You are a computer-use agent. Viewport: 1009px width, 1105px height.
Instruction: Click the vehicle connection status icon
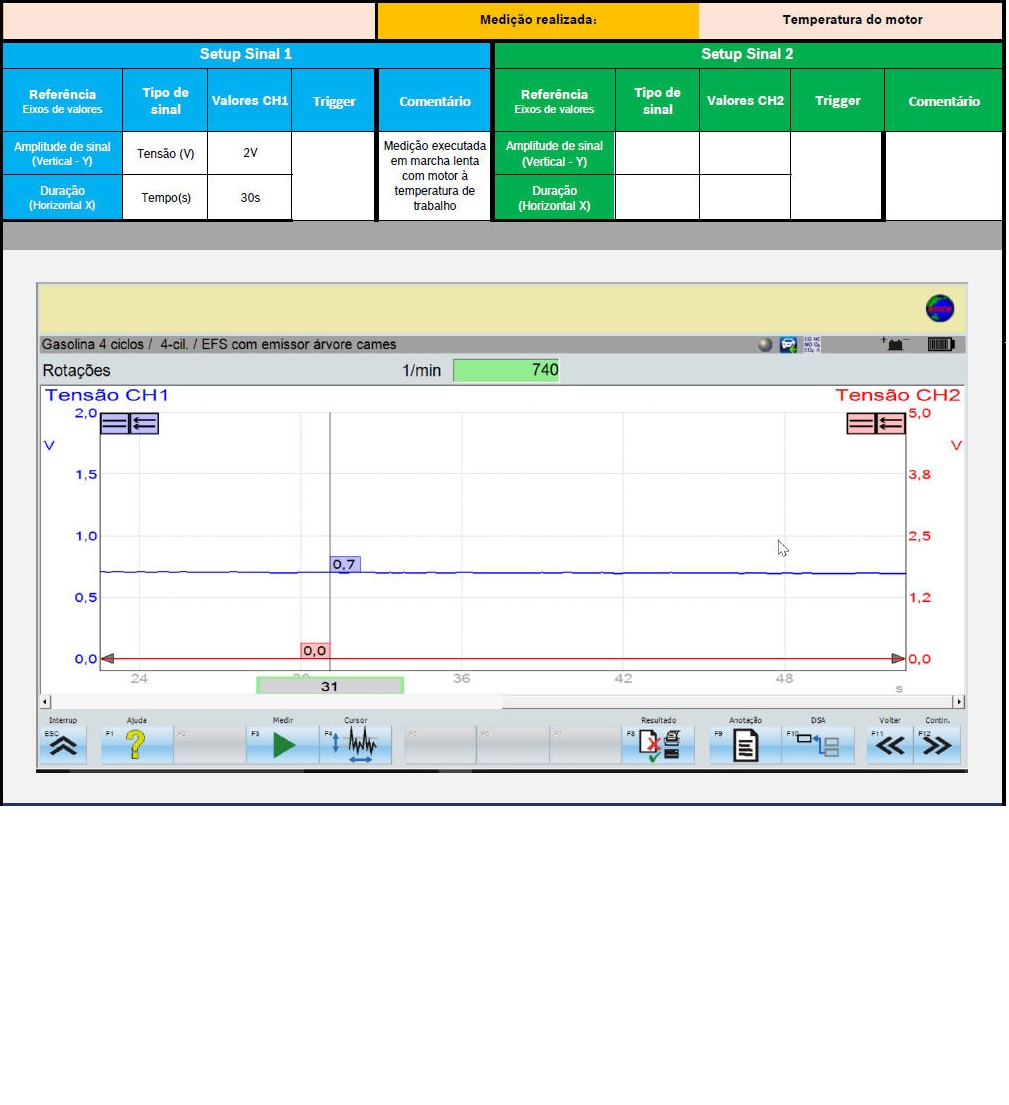[789, 345]
